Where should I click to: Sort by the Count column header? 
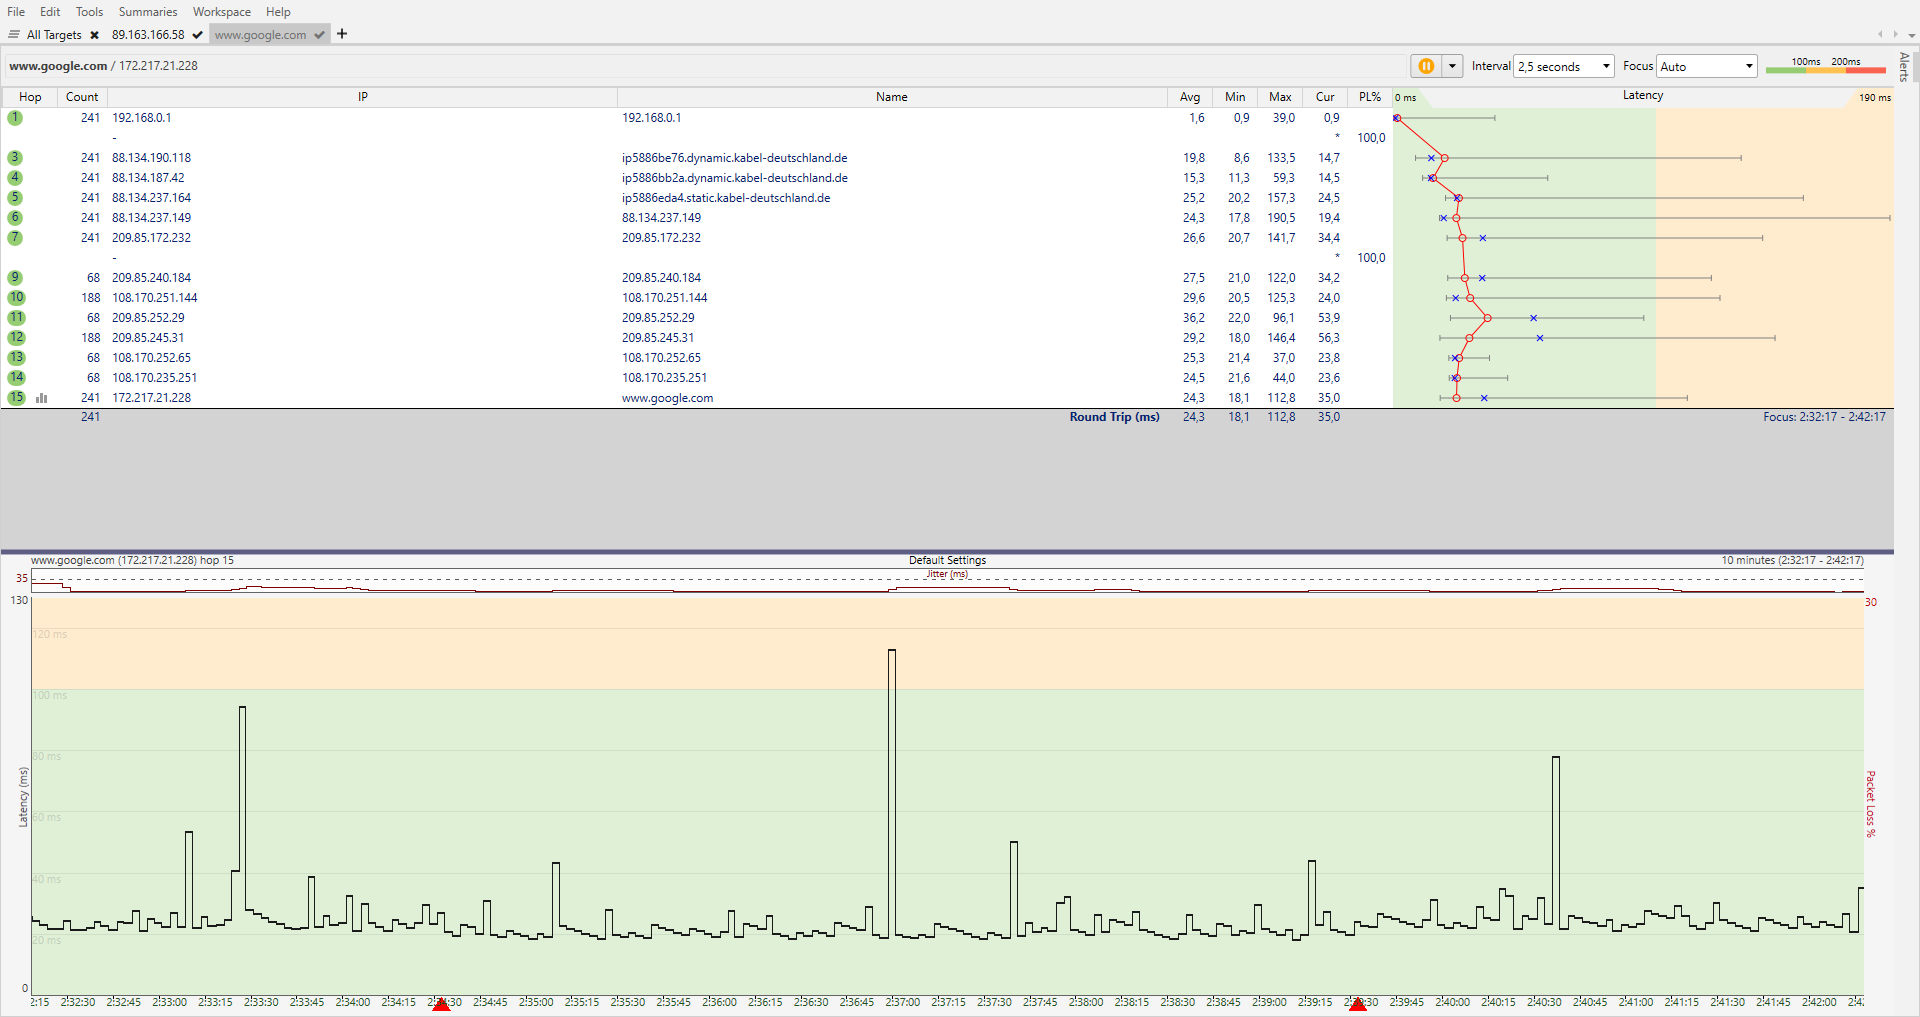pyautogui.click(x=82, y=97)
